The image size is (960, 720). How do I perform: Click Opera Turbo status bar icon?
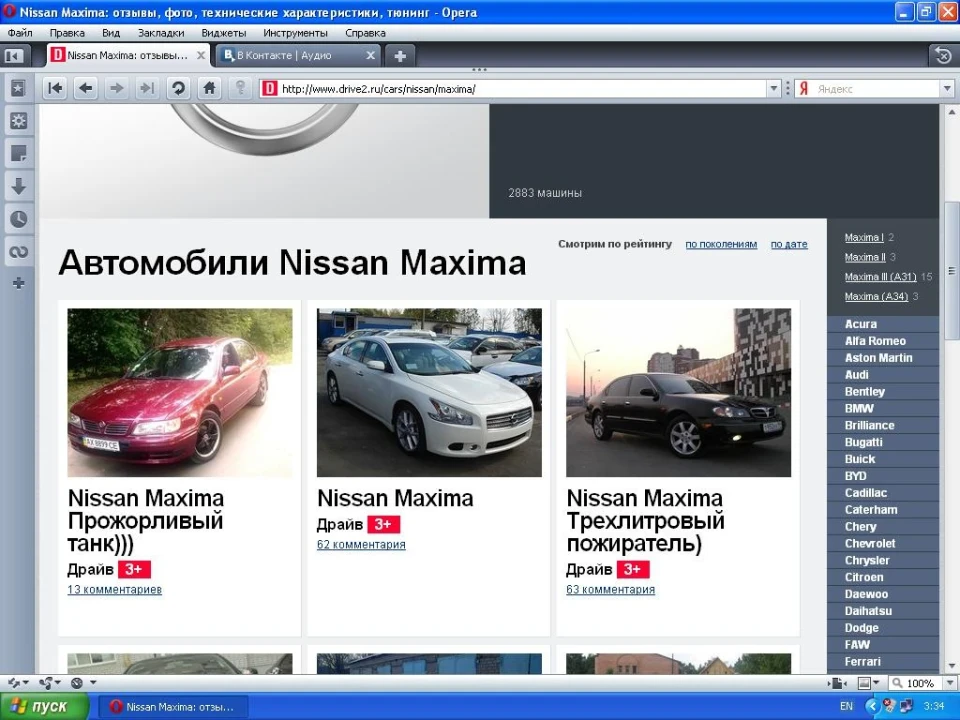77,683
